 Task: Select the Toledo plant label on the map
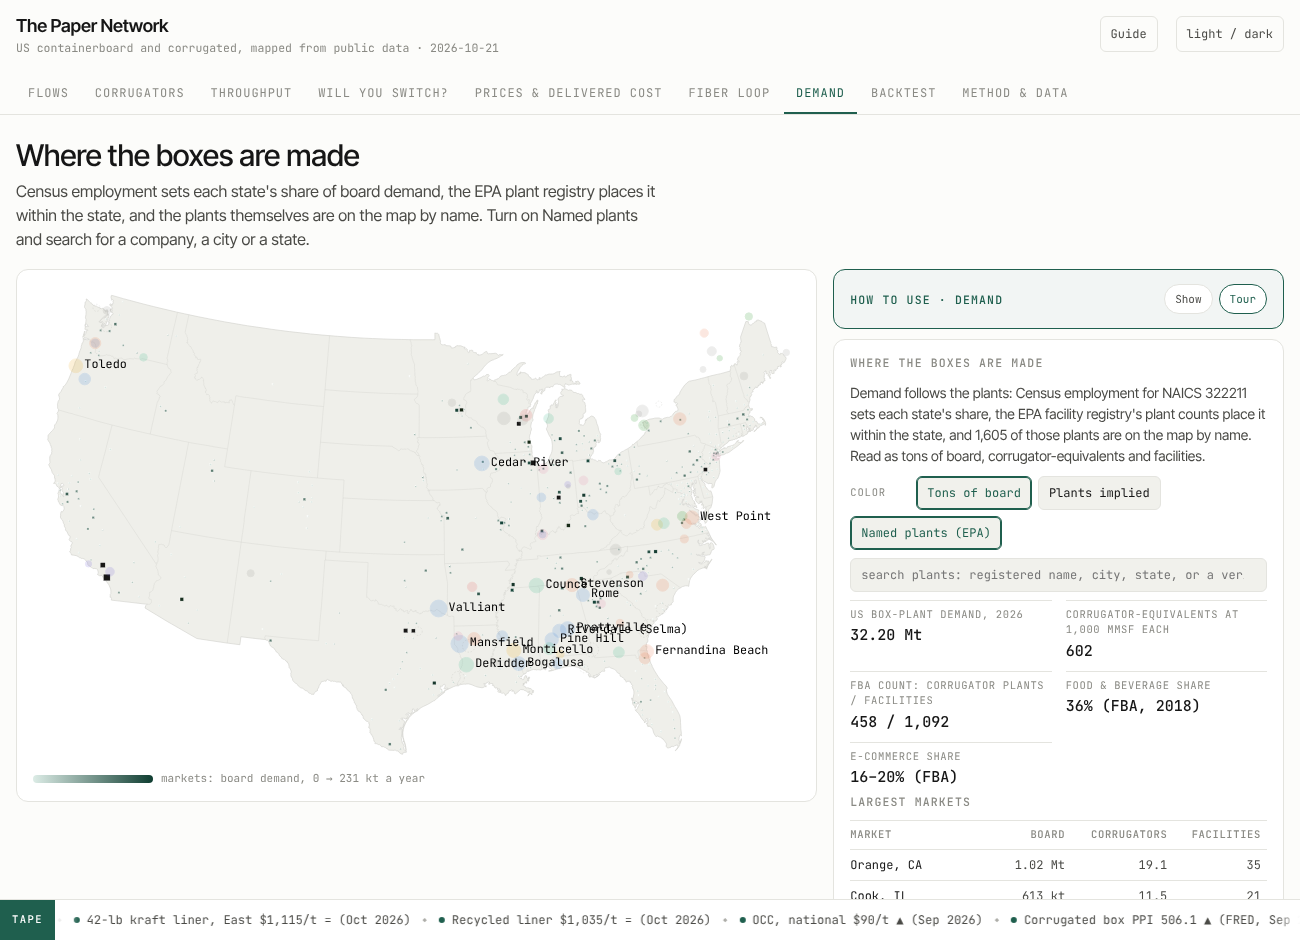point(105,364)
